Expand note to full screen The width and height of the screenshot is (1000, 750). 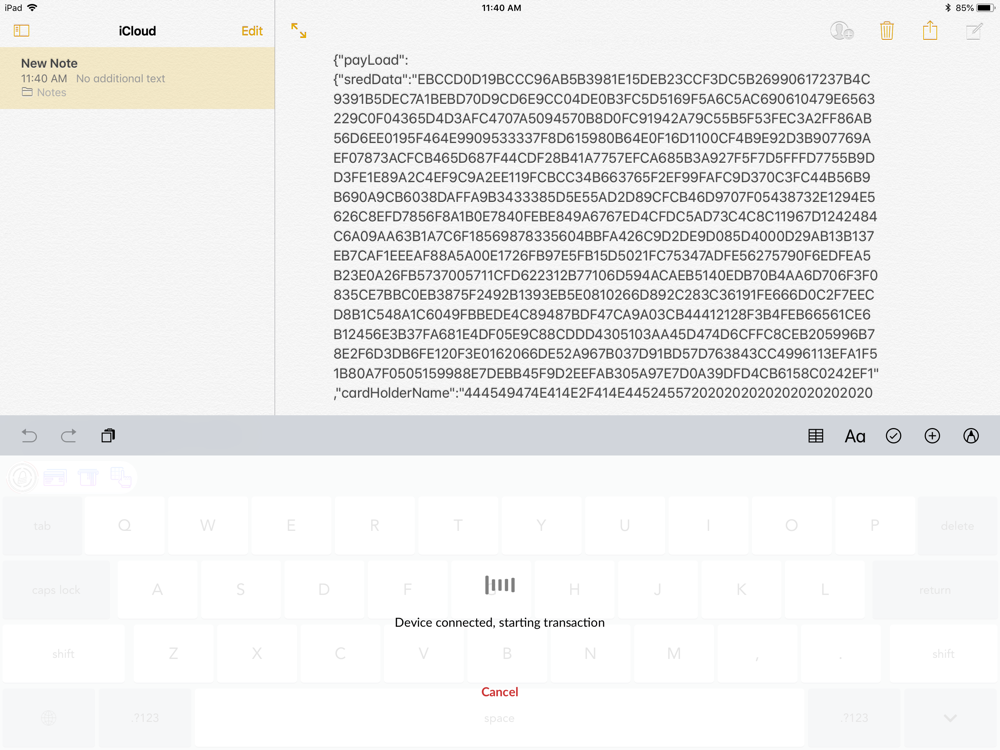tap(298, 31)
